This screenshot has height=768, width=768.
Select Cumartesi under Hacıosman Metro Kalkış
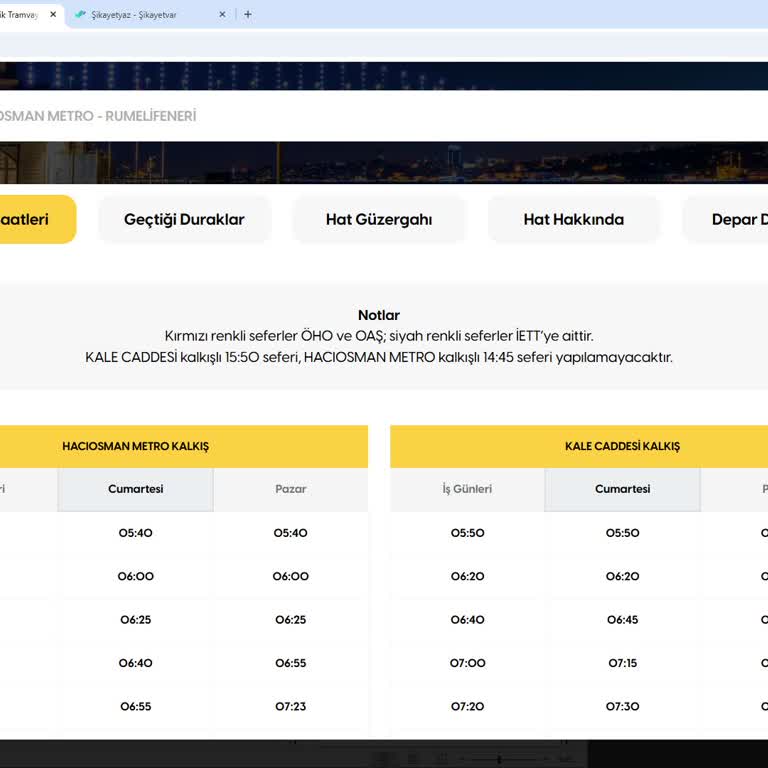tap(136, 489)
